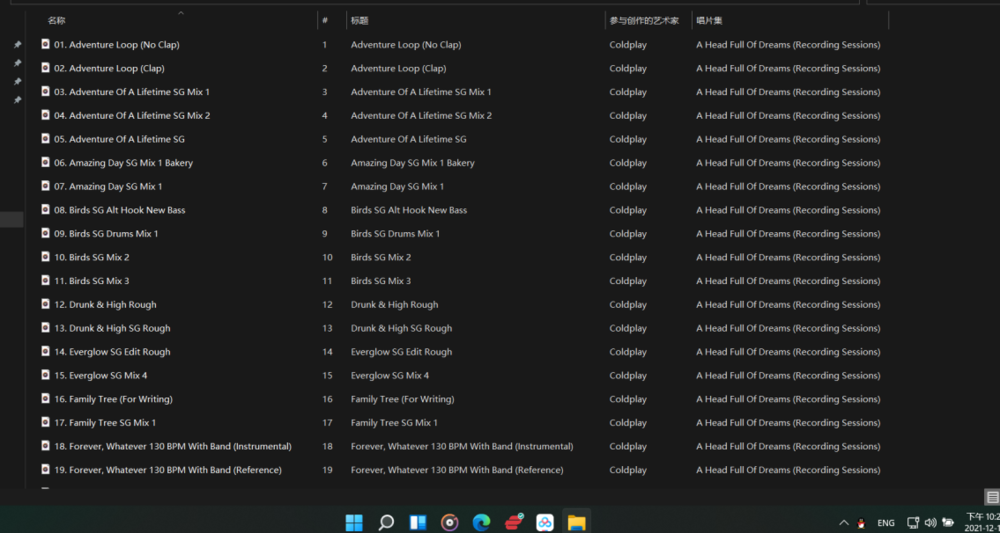Click pin icon beside row 02. Adventure Loop (Clap)
Screen dimensions: 1000x533
[x=17, y=63]
